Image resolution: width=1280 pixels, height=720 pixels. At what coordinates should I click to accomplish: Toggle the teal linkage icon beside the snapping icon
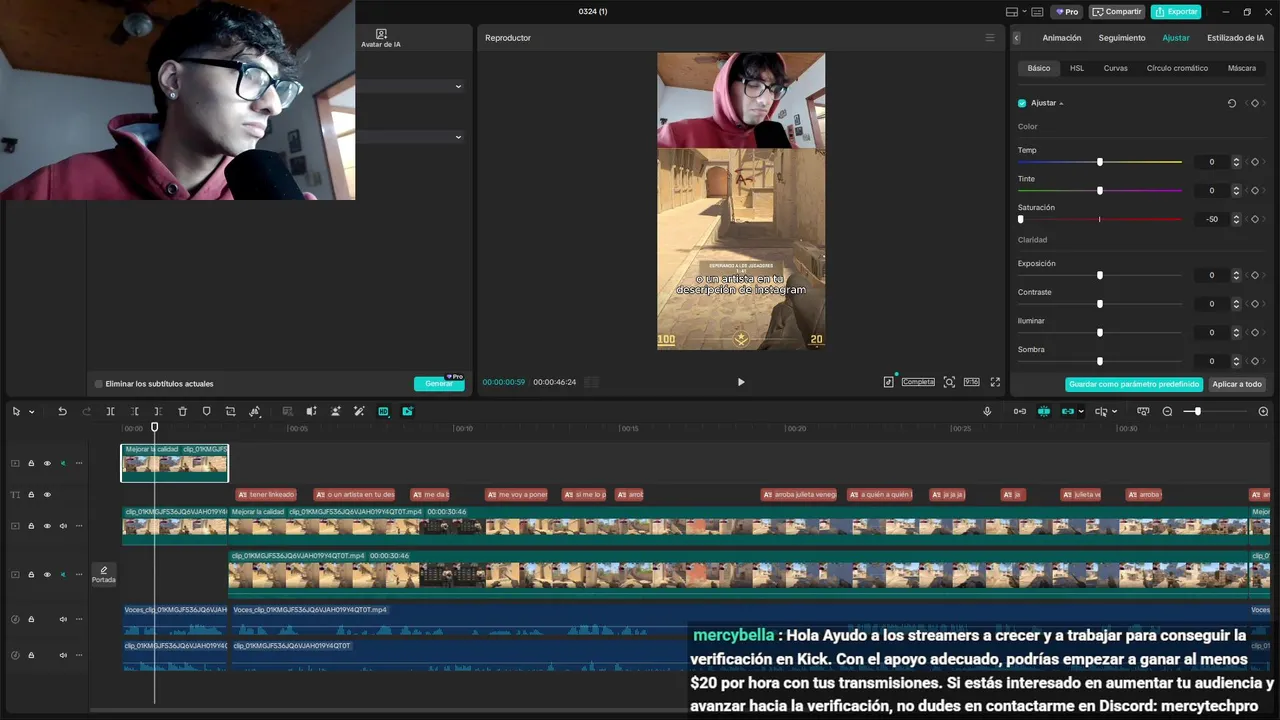coord(1067,411)
